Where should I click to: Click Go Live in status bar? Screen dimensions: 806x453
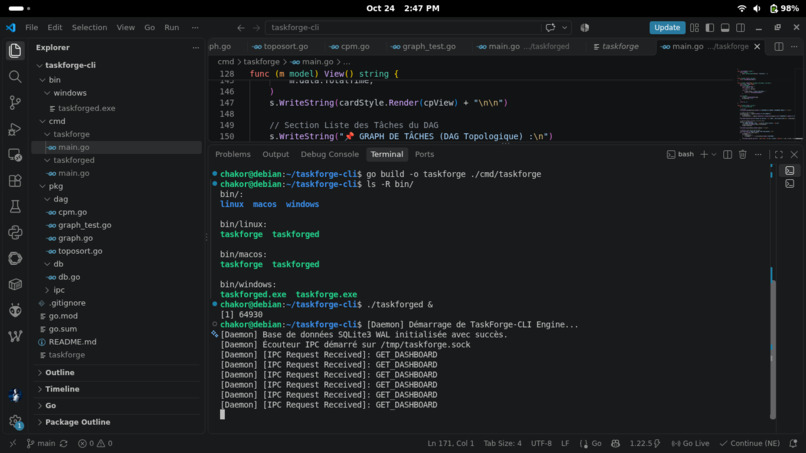(x=690, y=443)
